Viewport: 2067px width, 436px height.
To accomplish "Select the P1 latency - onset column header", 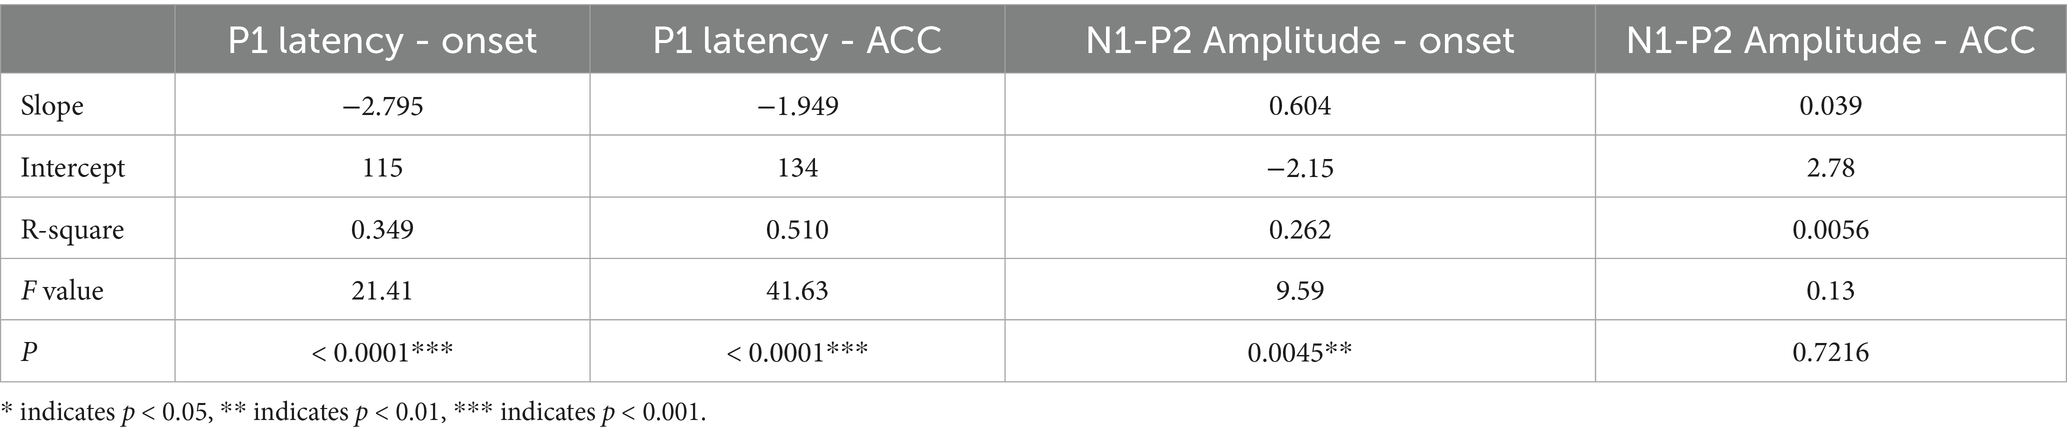I will coord(382,40).
